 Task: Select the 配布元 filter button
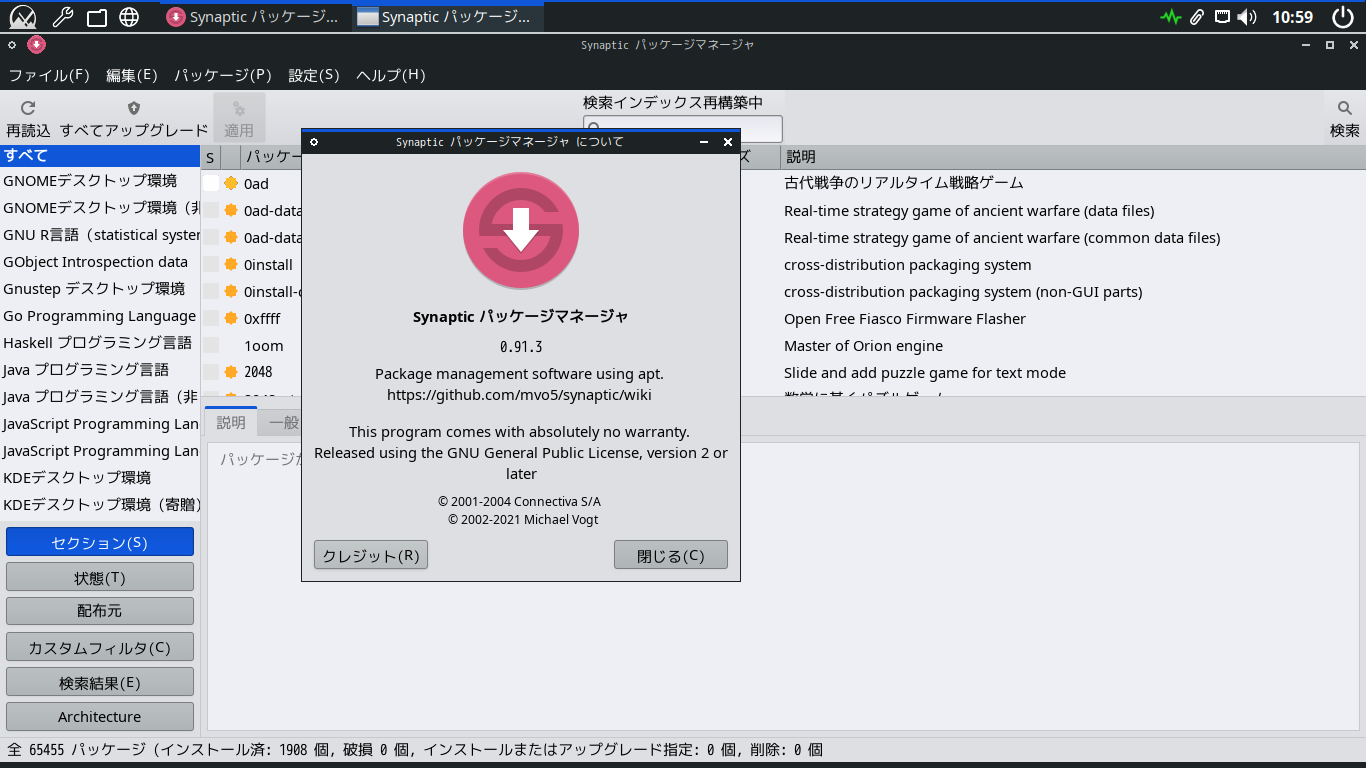click(100, 611)
